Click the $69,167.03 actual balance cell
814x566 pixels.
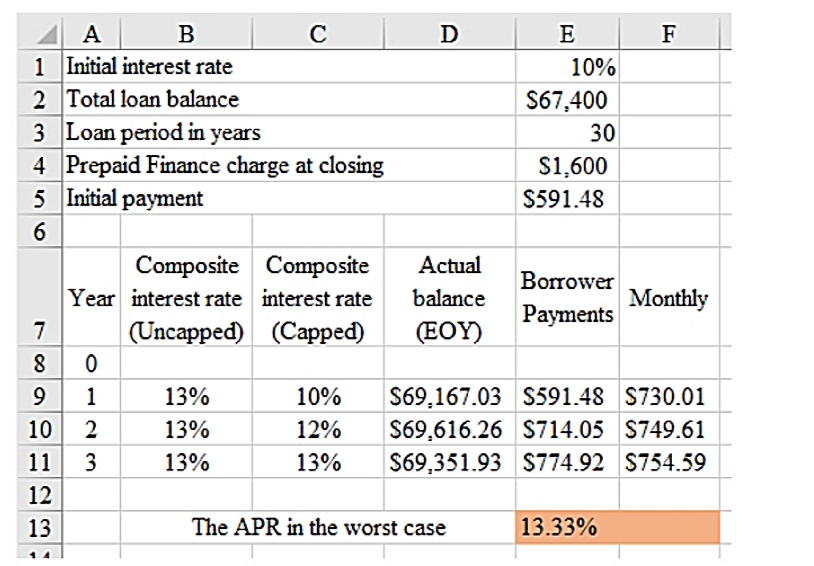pyautogui.click(x=450, y=397)
